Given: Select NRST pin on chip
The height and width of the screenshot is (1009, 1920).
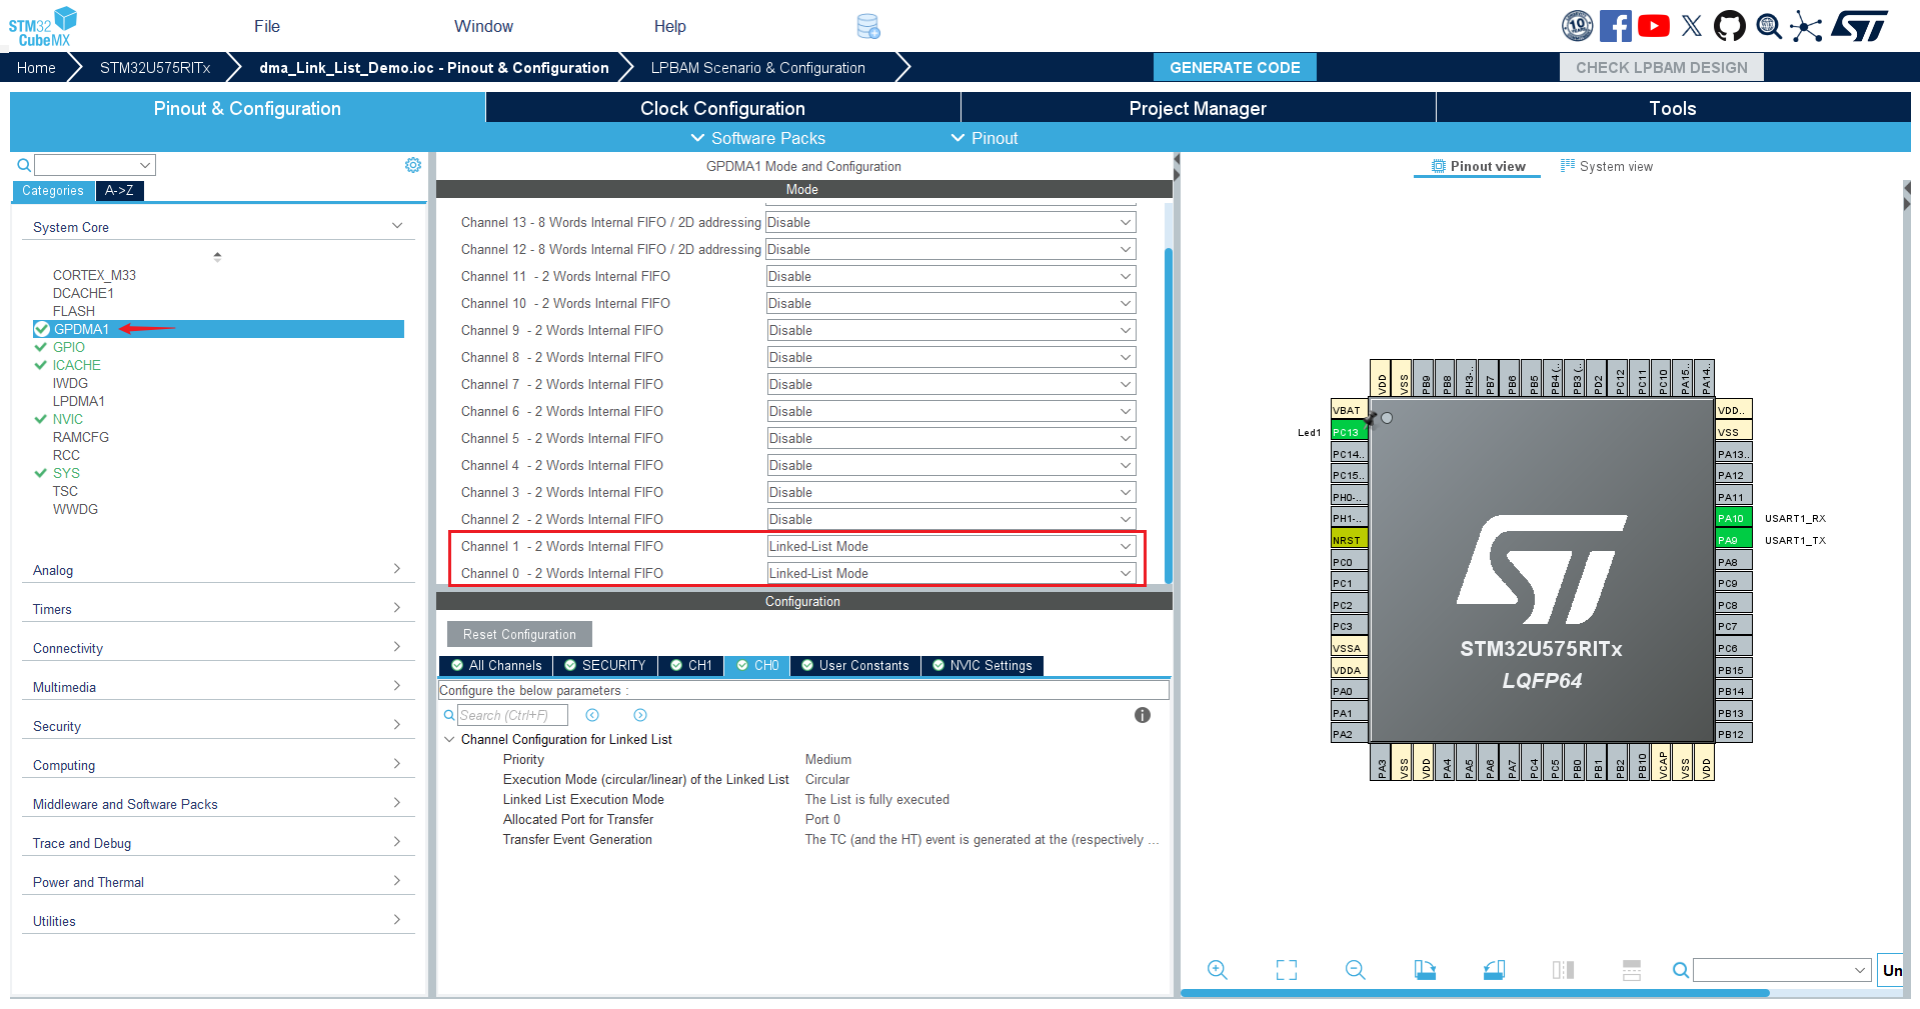Looking at the screenshot, I should (x=1349, y=540).
